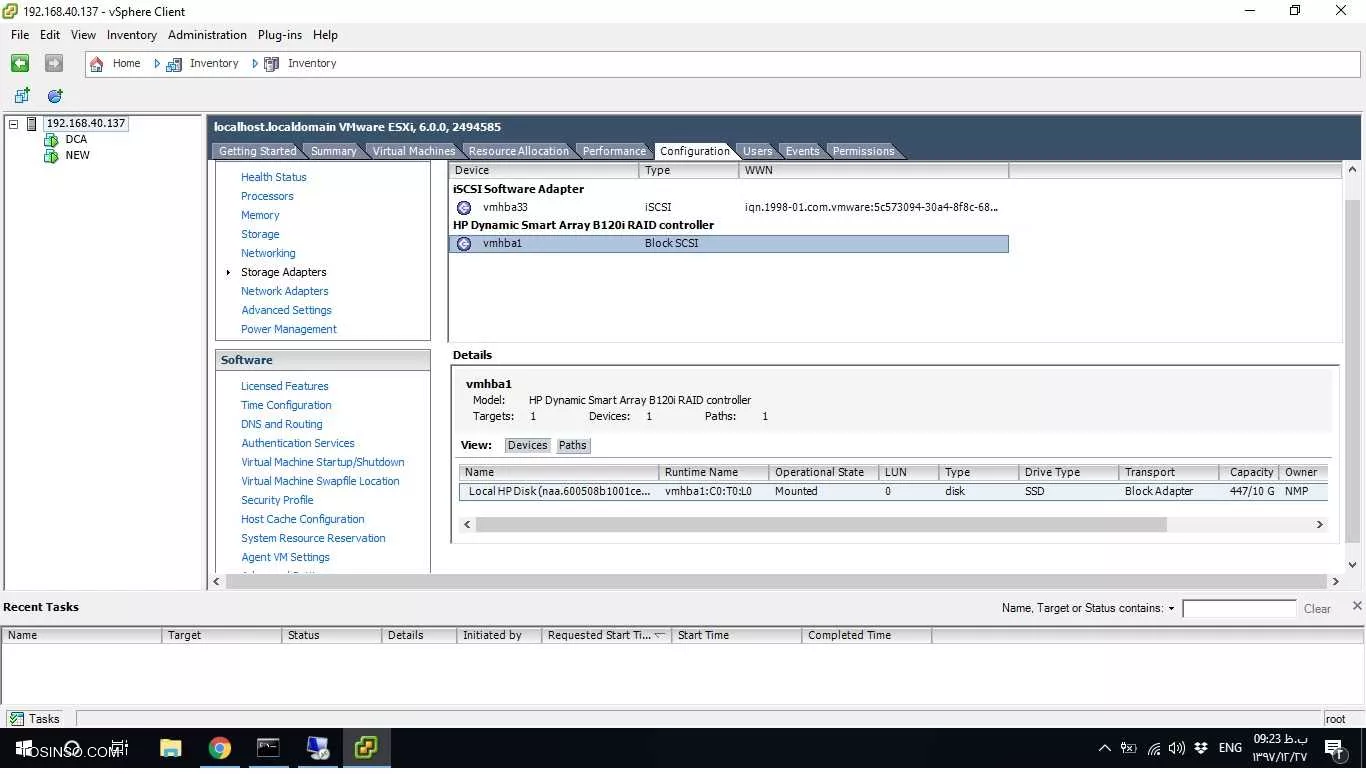Click the vSphere Client taskbar icon
Image resolution: width=1366 pixels, height=774 pixels.
[366, 748]
